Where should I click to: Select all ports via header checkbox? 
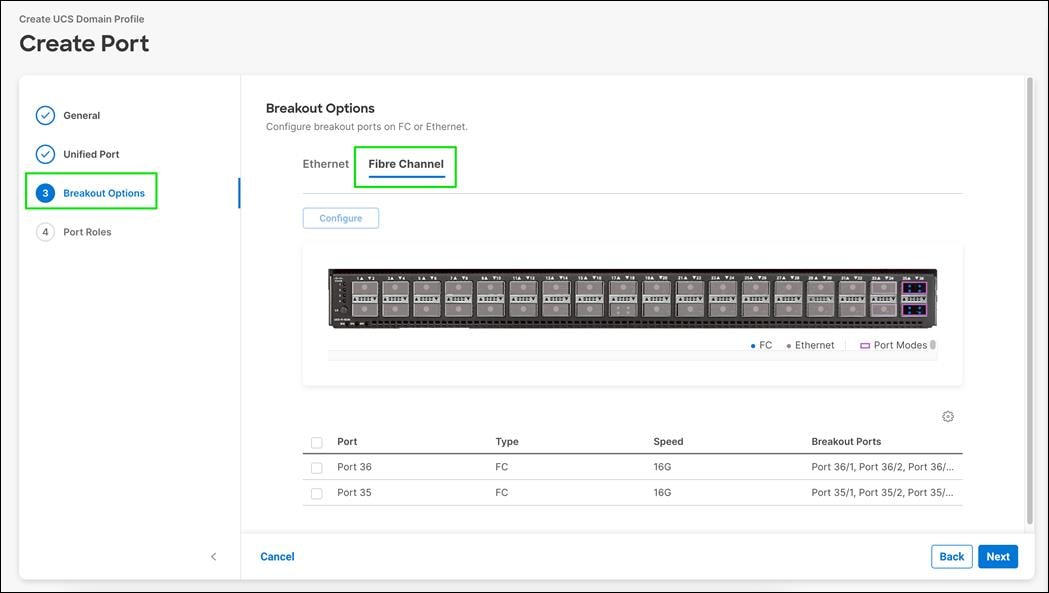(316, 442)
